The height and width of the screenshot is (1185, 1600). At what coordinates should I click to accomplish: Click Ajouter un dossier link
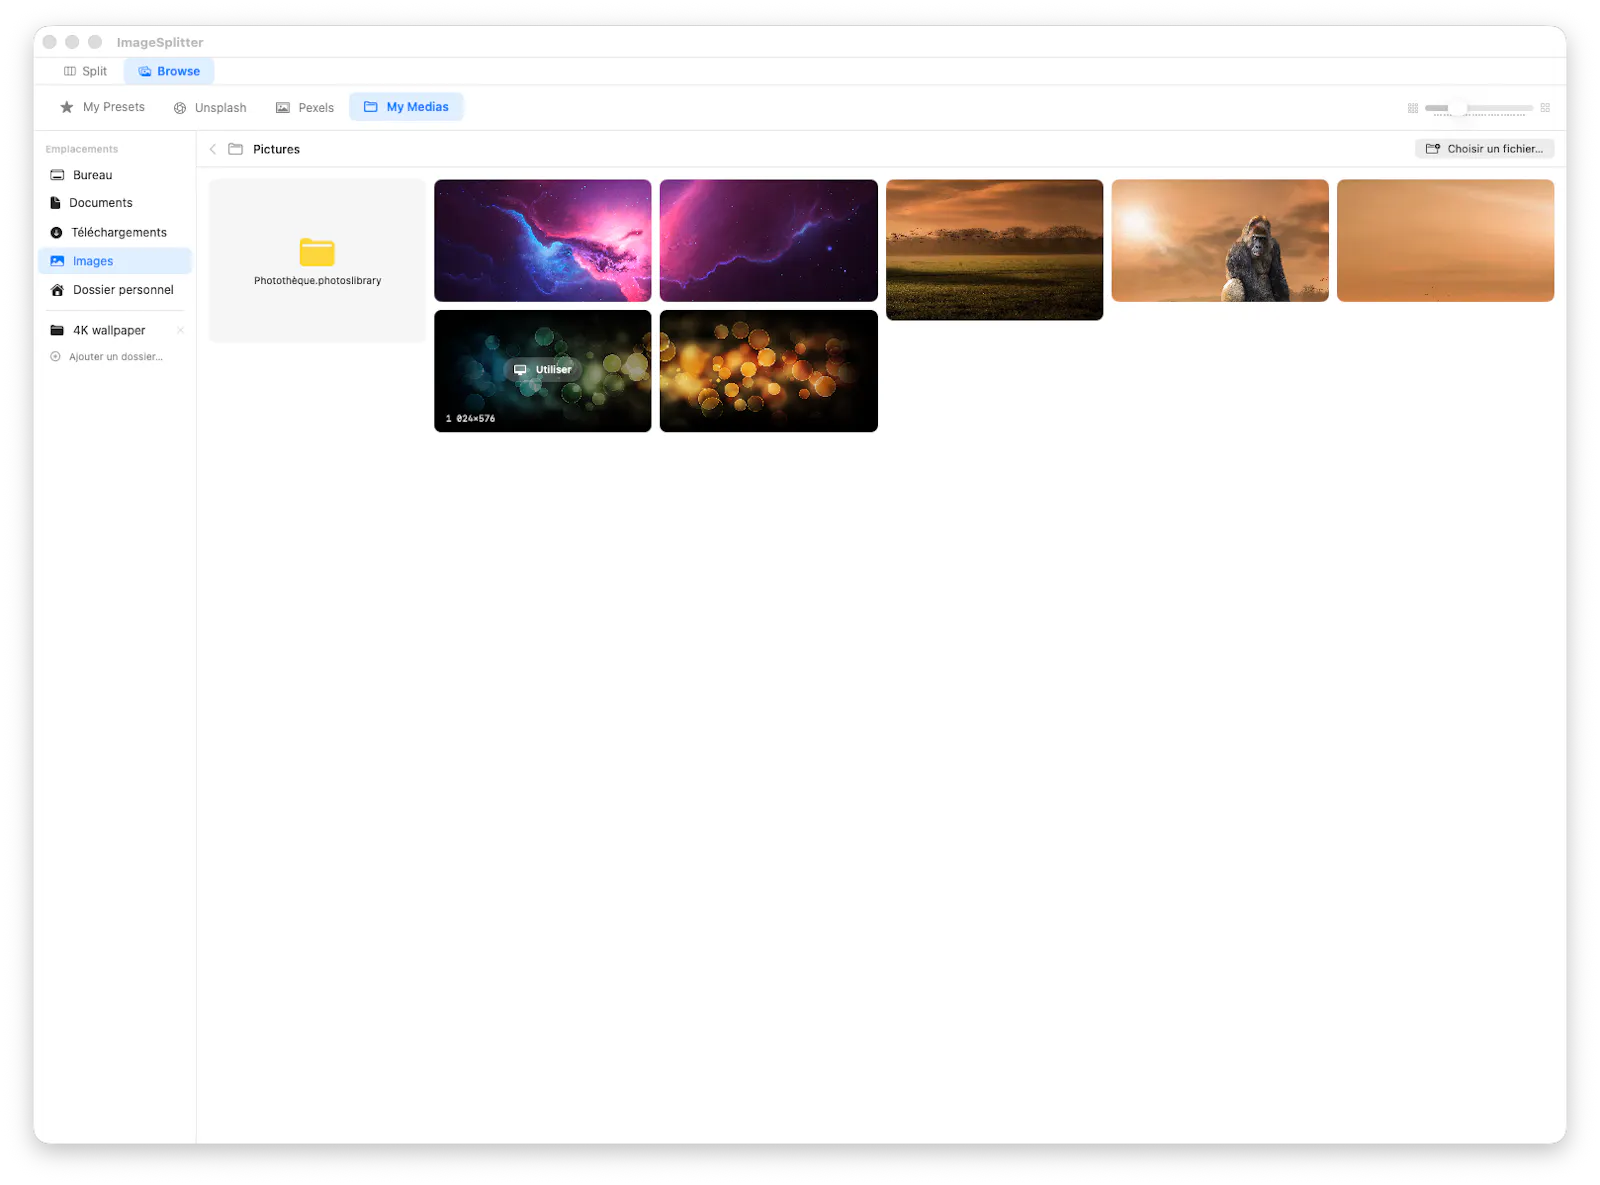pos(115,357)
